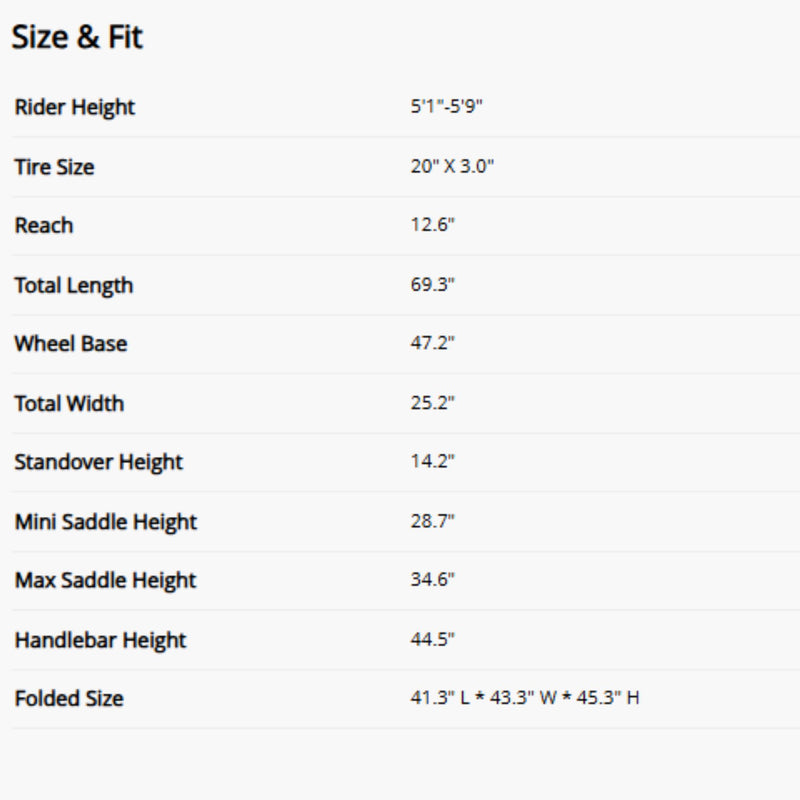Select the Tire Size label
Screen dimensions: 800x800
[54, 167]
